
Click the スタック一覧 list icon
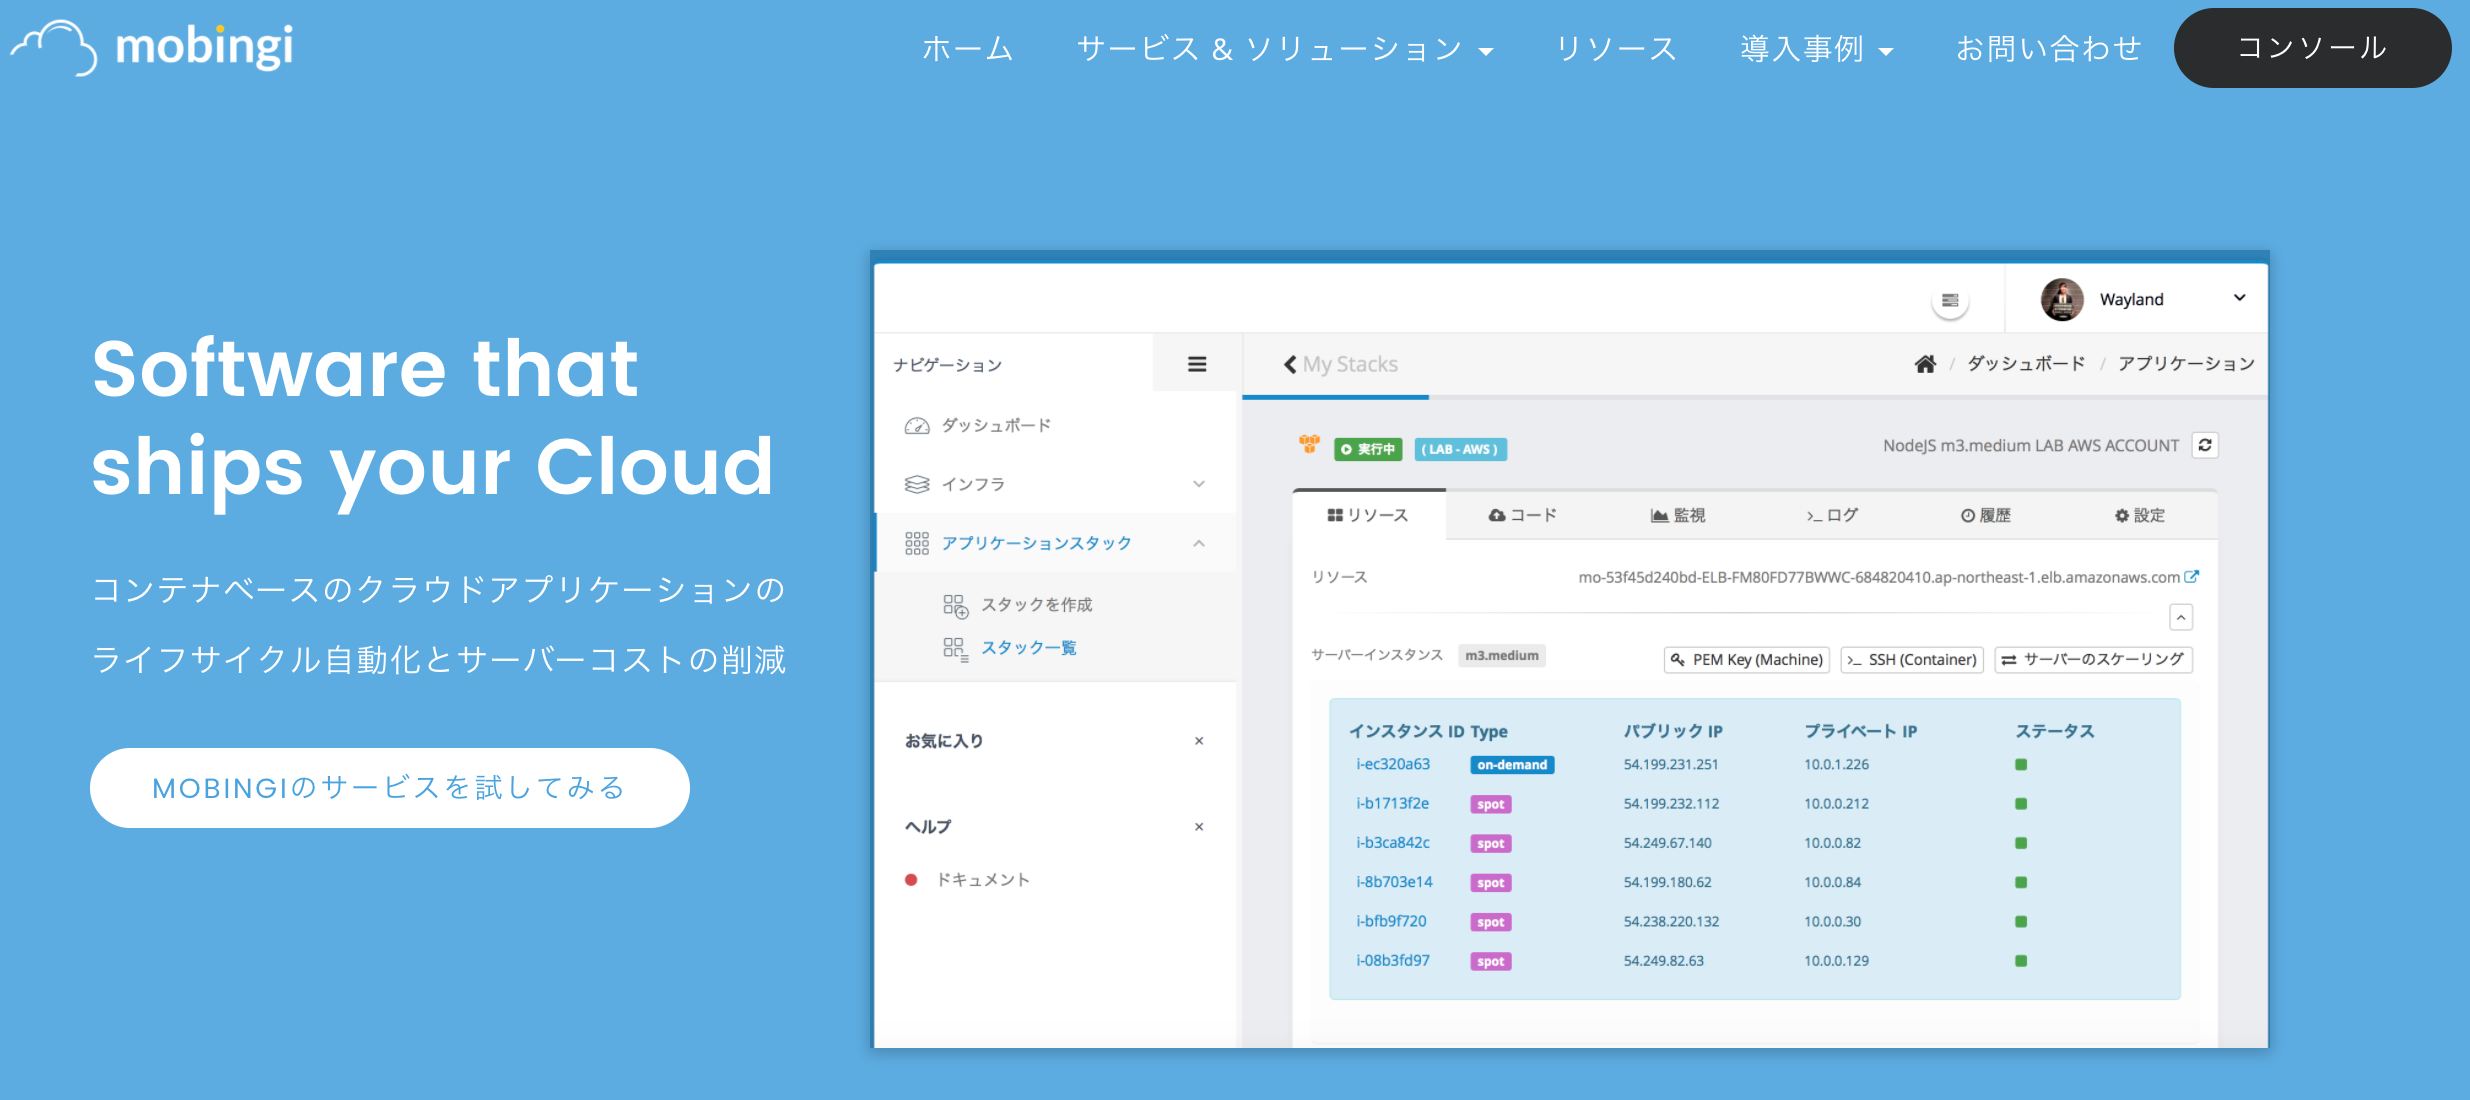[x=956, y=649]
